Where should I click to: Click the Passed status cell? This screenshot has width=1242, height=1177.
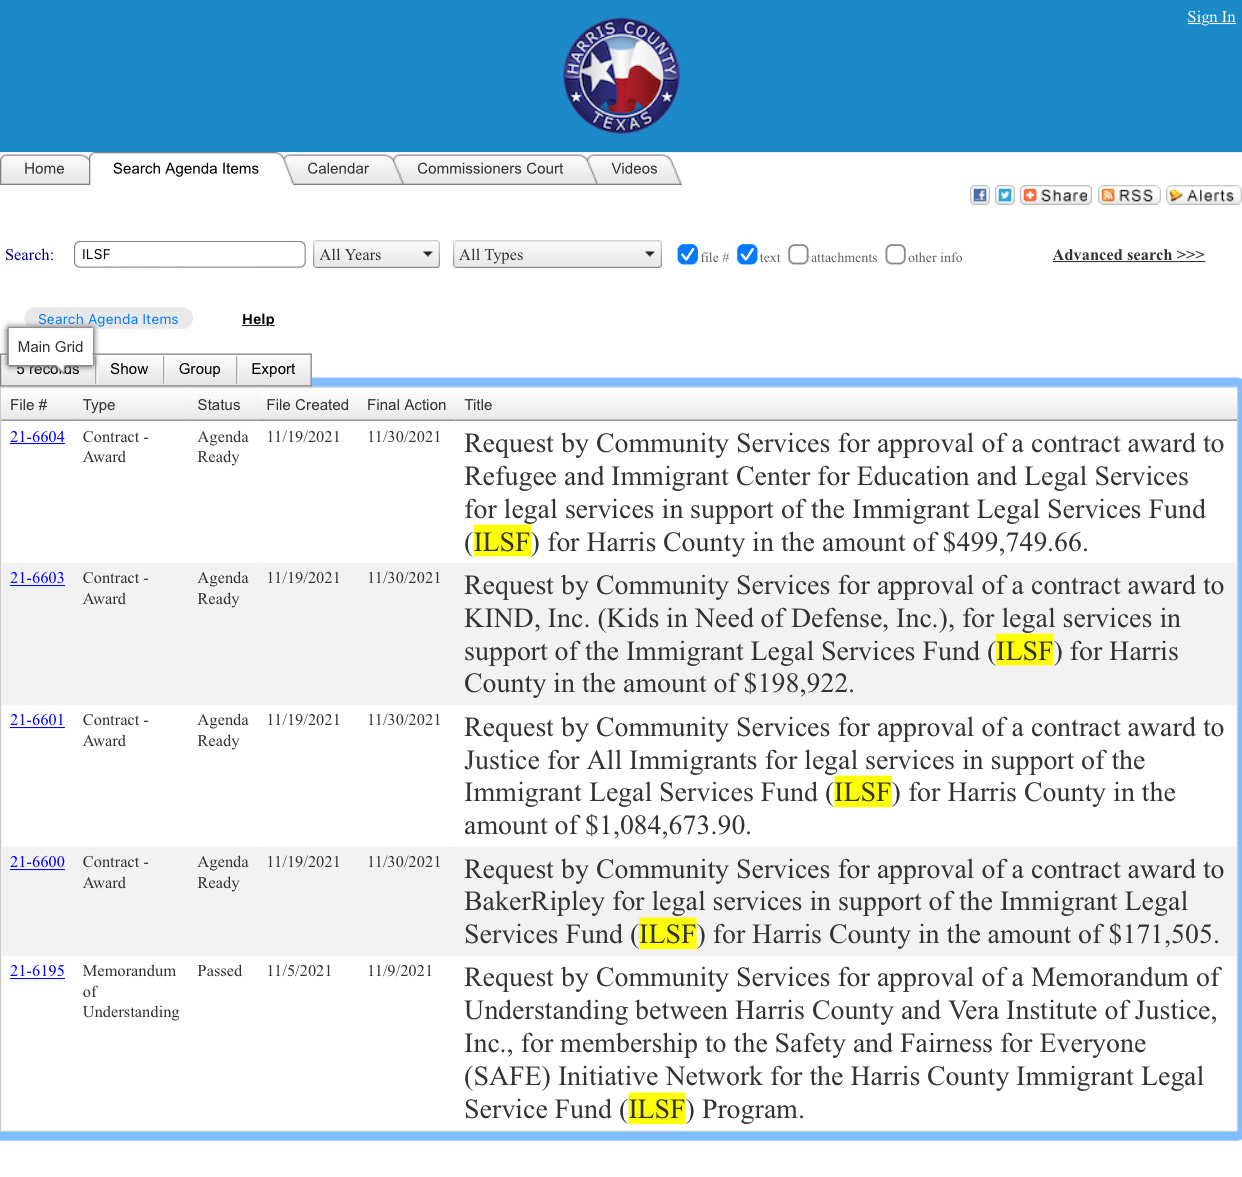click(220, 971)
